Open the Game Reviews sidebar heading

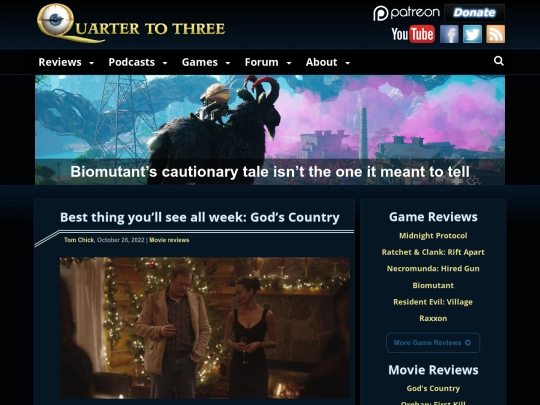[433, 217]
